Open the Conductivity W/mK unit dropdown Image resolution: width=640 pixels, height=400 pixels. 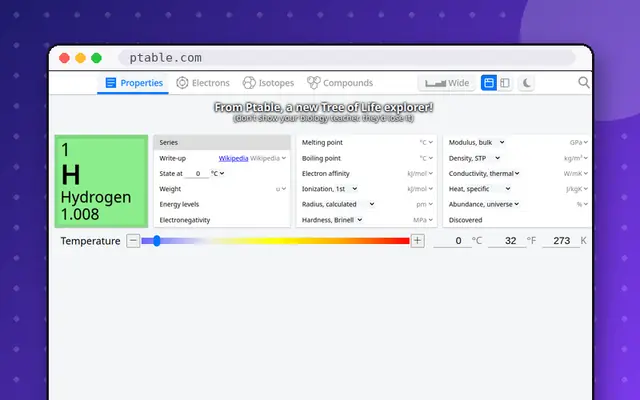tap(576, 173)
